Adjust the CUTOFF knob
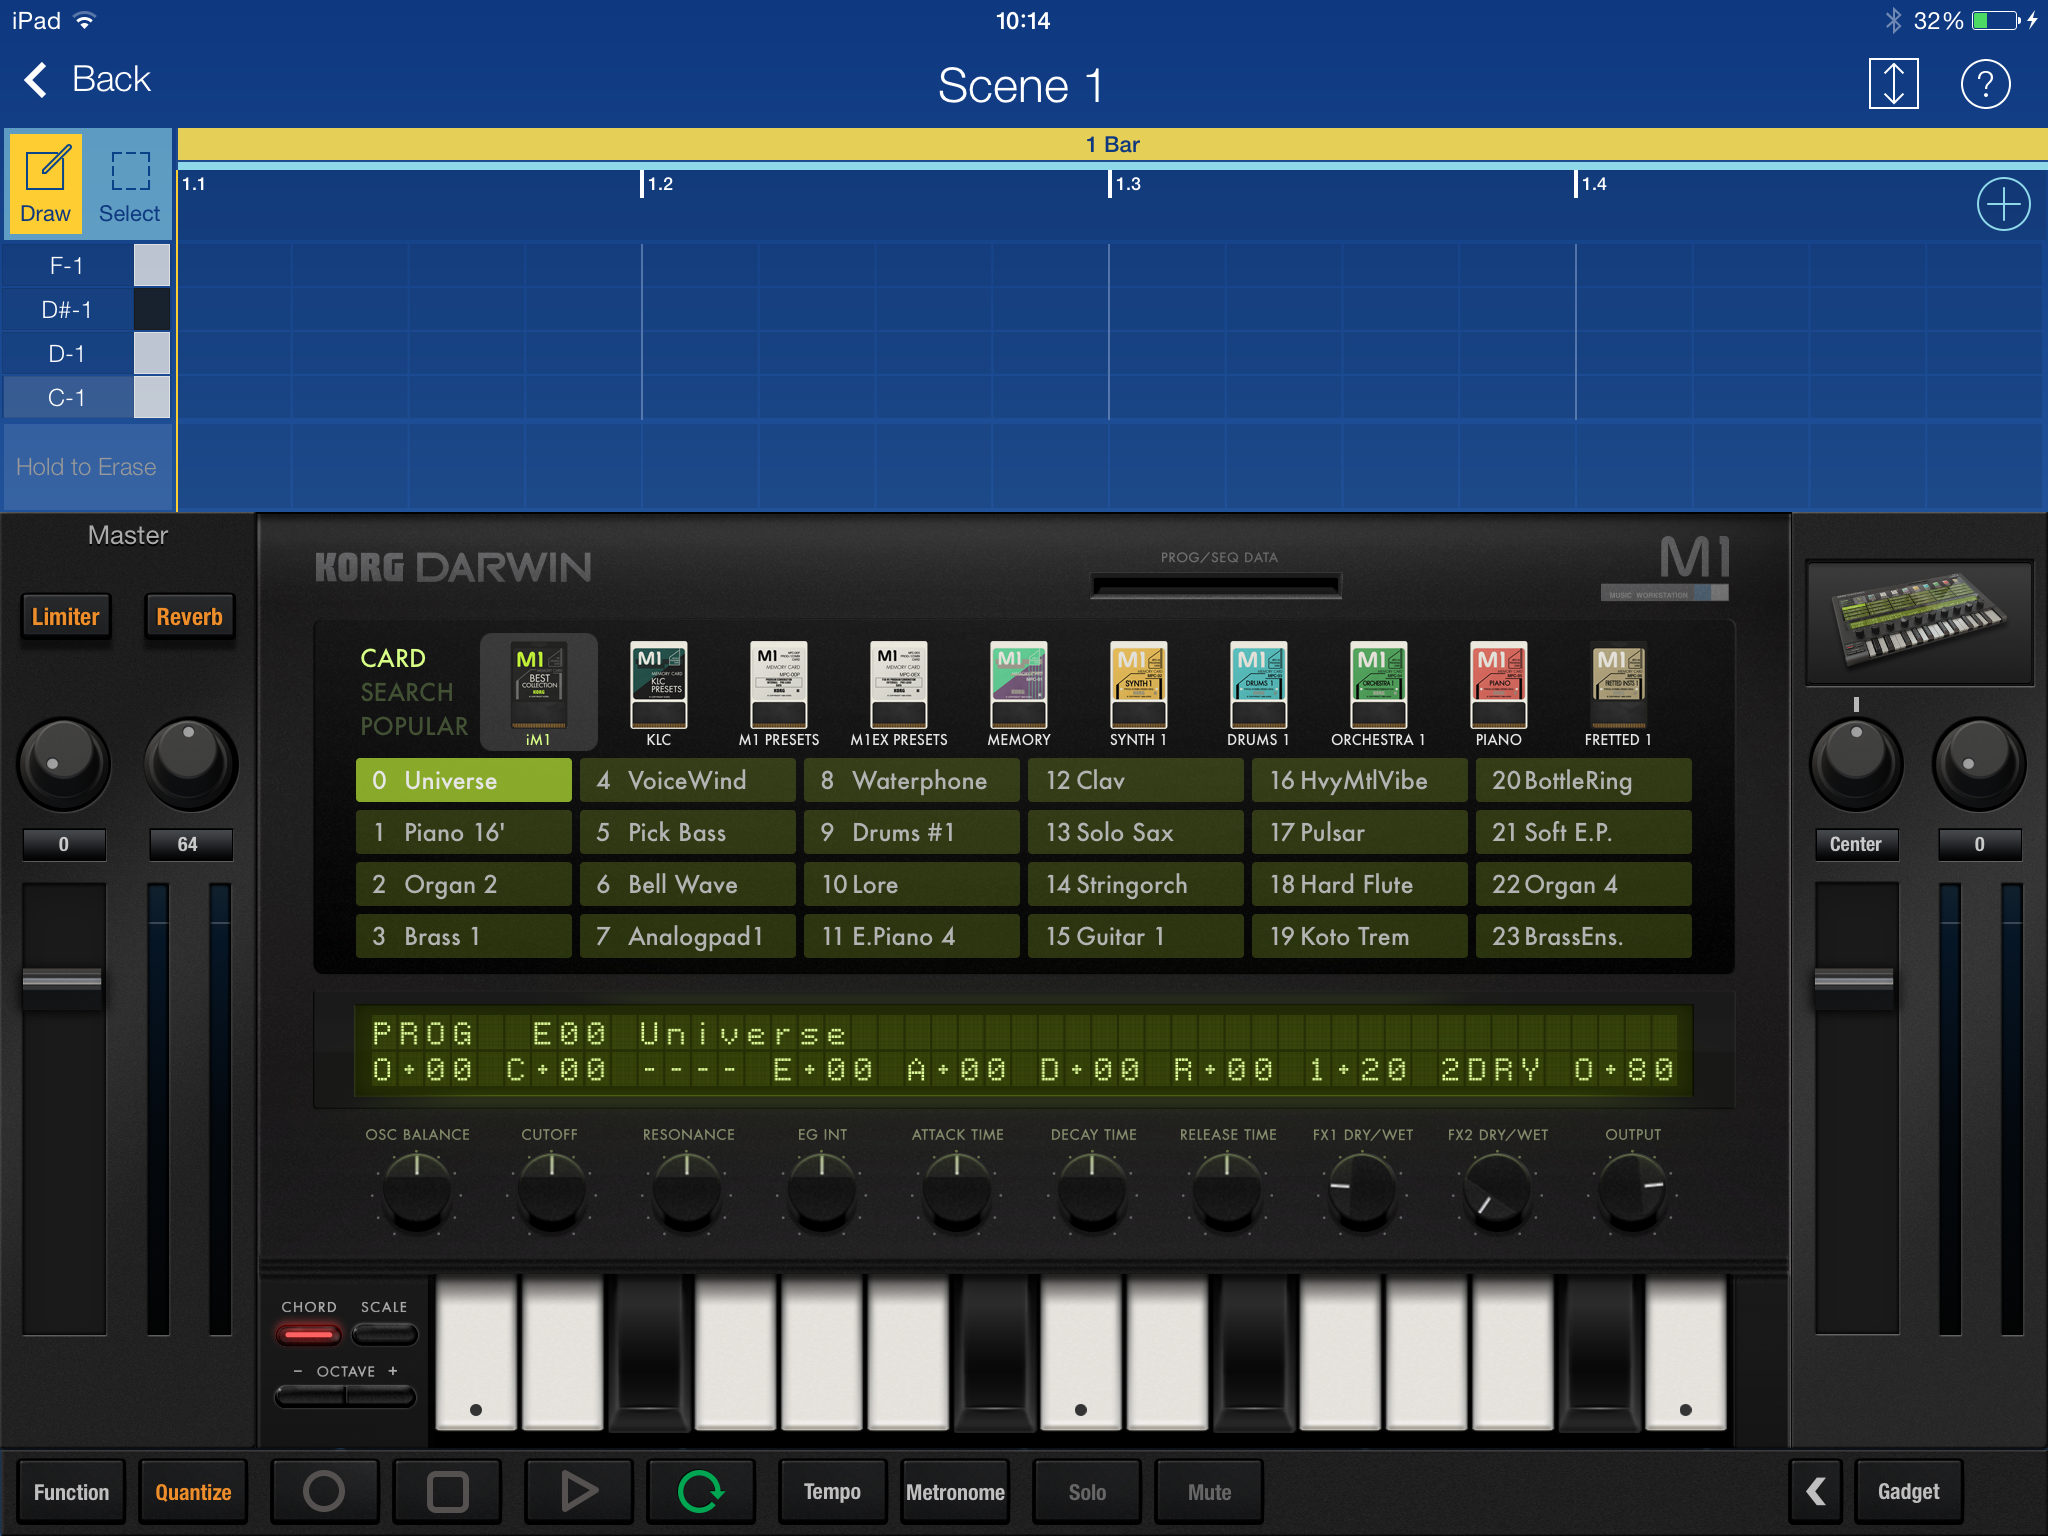 tap(551, 1190)
